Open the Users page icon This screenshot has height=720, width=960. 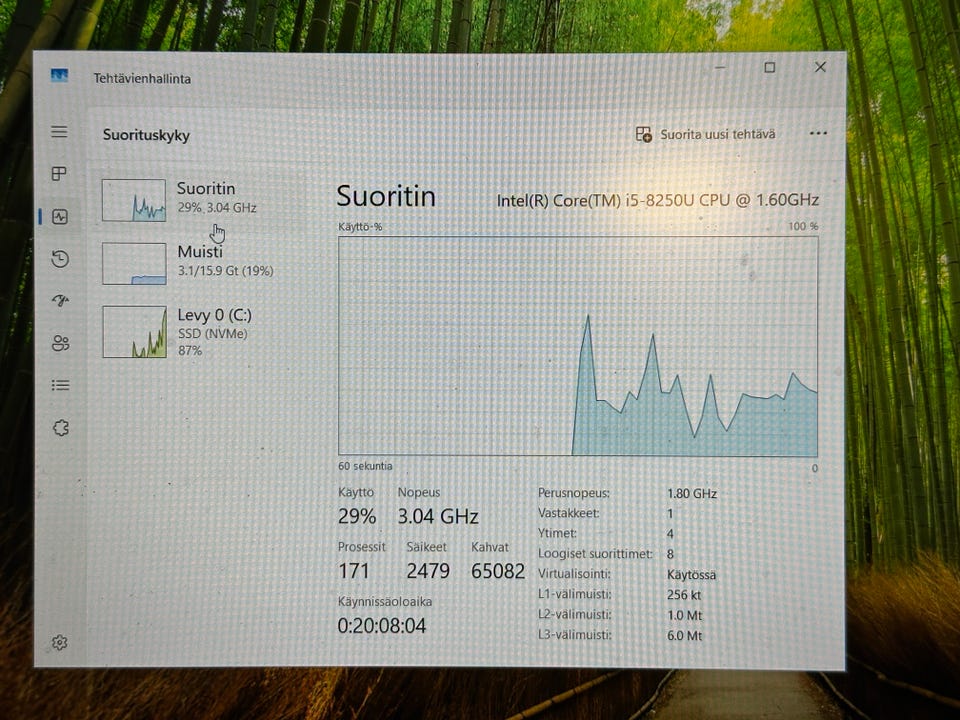click(x=60, y=343)
